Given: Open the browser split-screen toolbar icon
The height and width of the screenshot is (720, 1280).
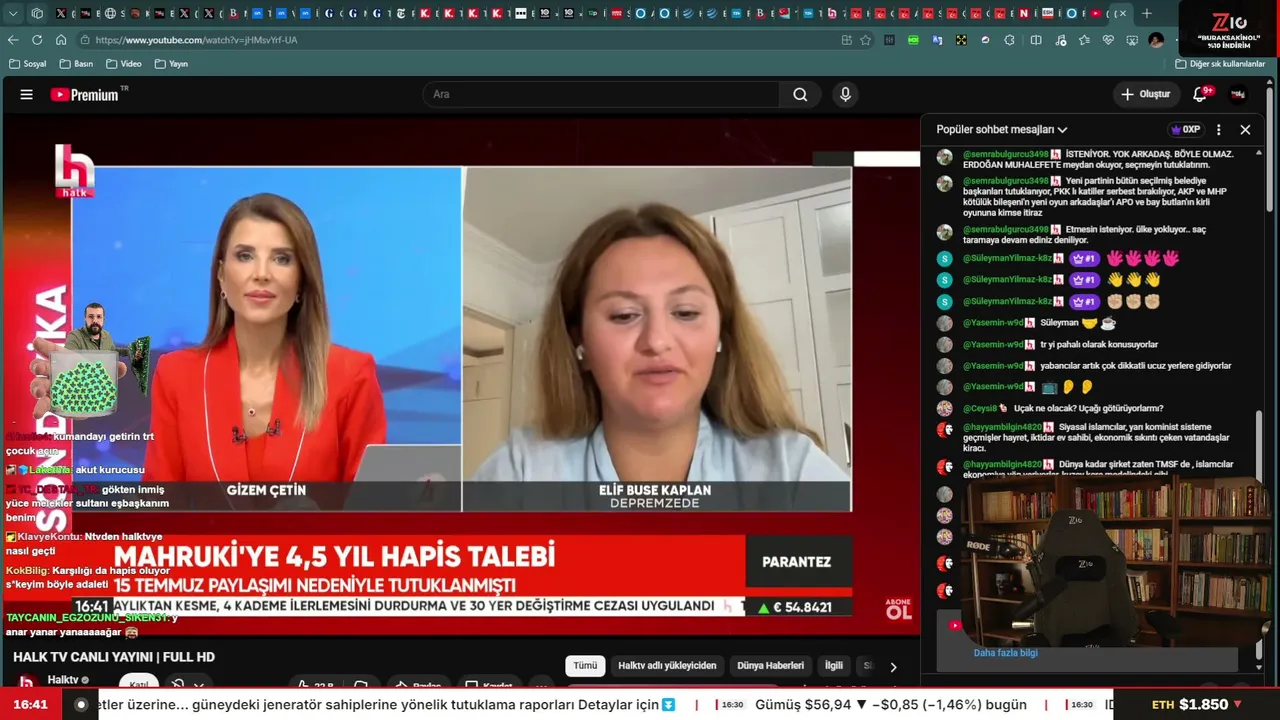Looking at the screenshot, I should [x=1036, y=40].
